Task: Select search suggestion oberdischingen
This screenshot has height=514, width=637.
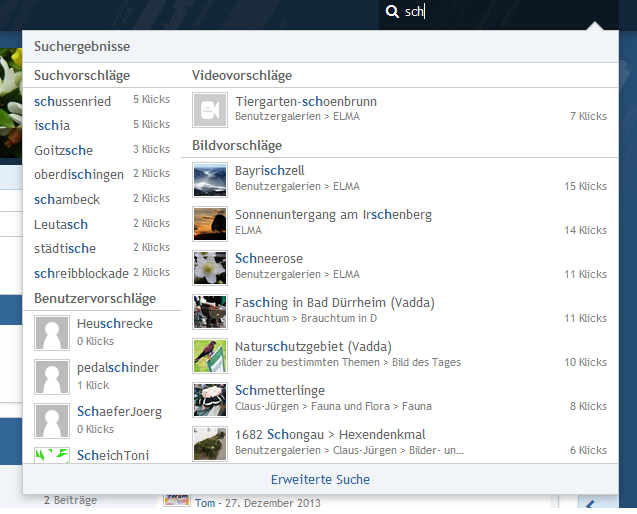Action: [x=79, y=175]
